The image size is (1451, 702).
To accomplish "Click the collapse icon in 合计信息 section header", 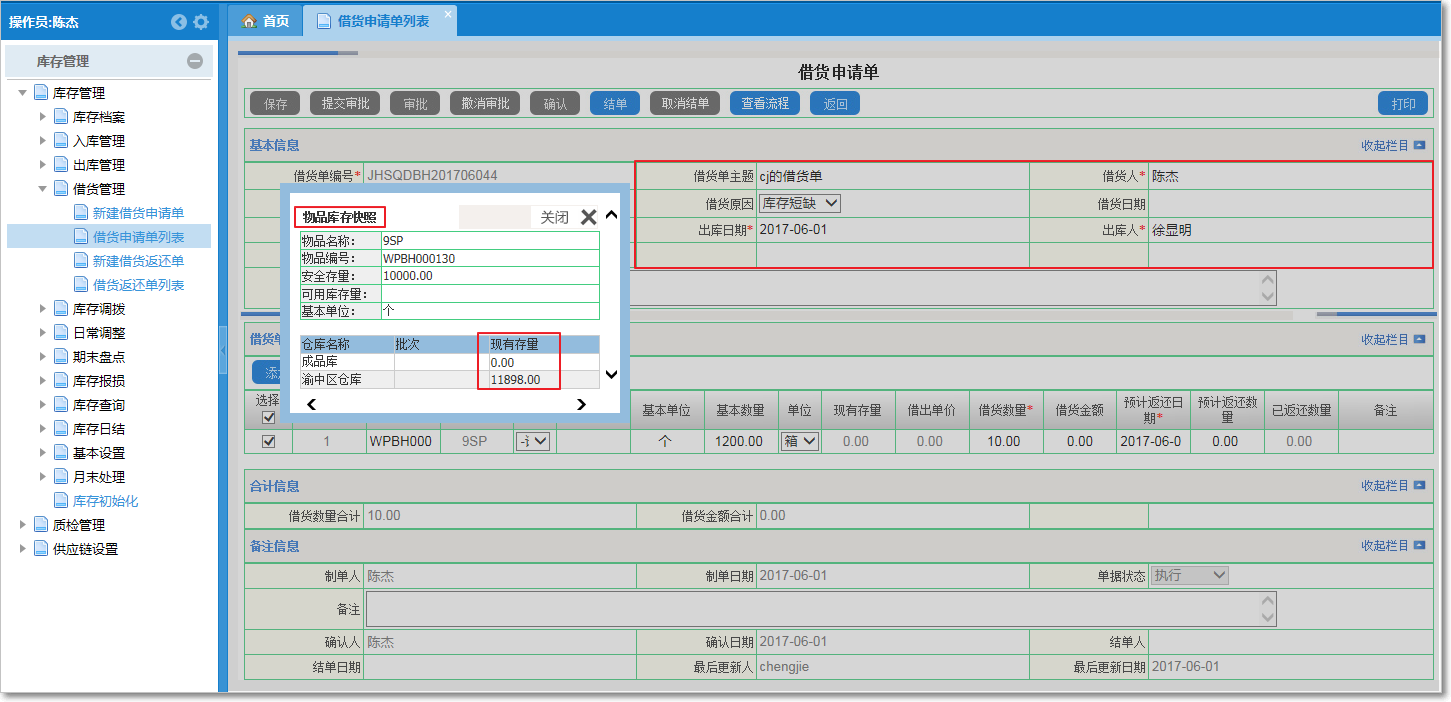I will [x=1419, y=486].
